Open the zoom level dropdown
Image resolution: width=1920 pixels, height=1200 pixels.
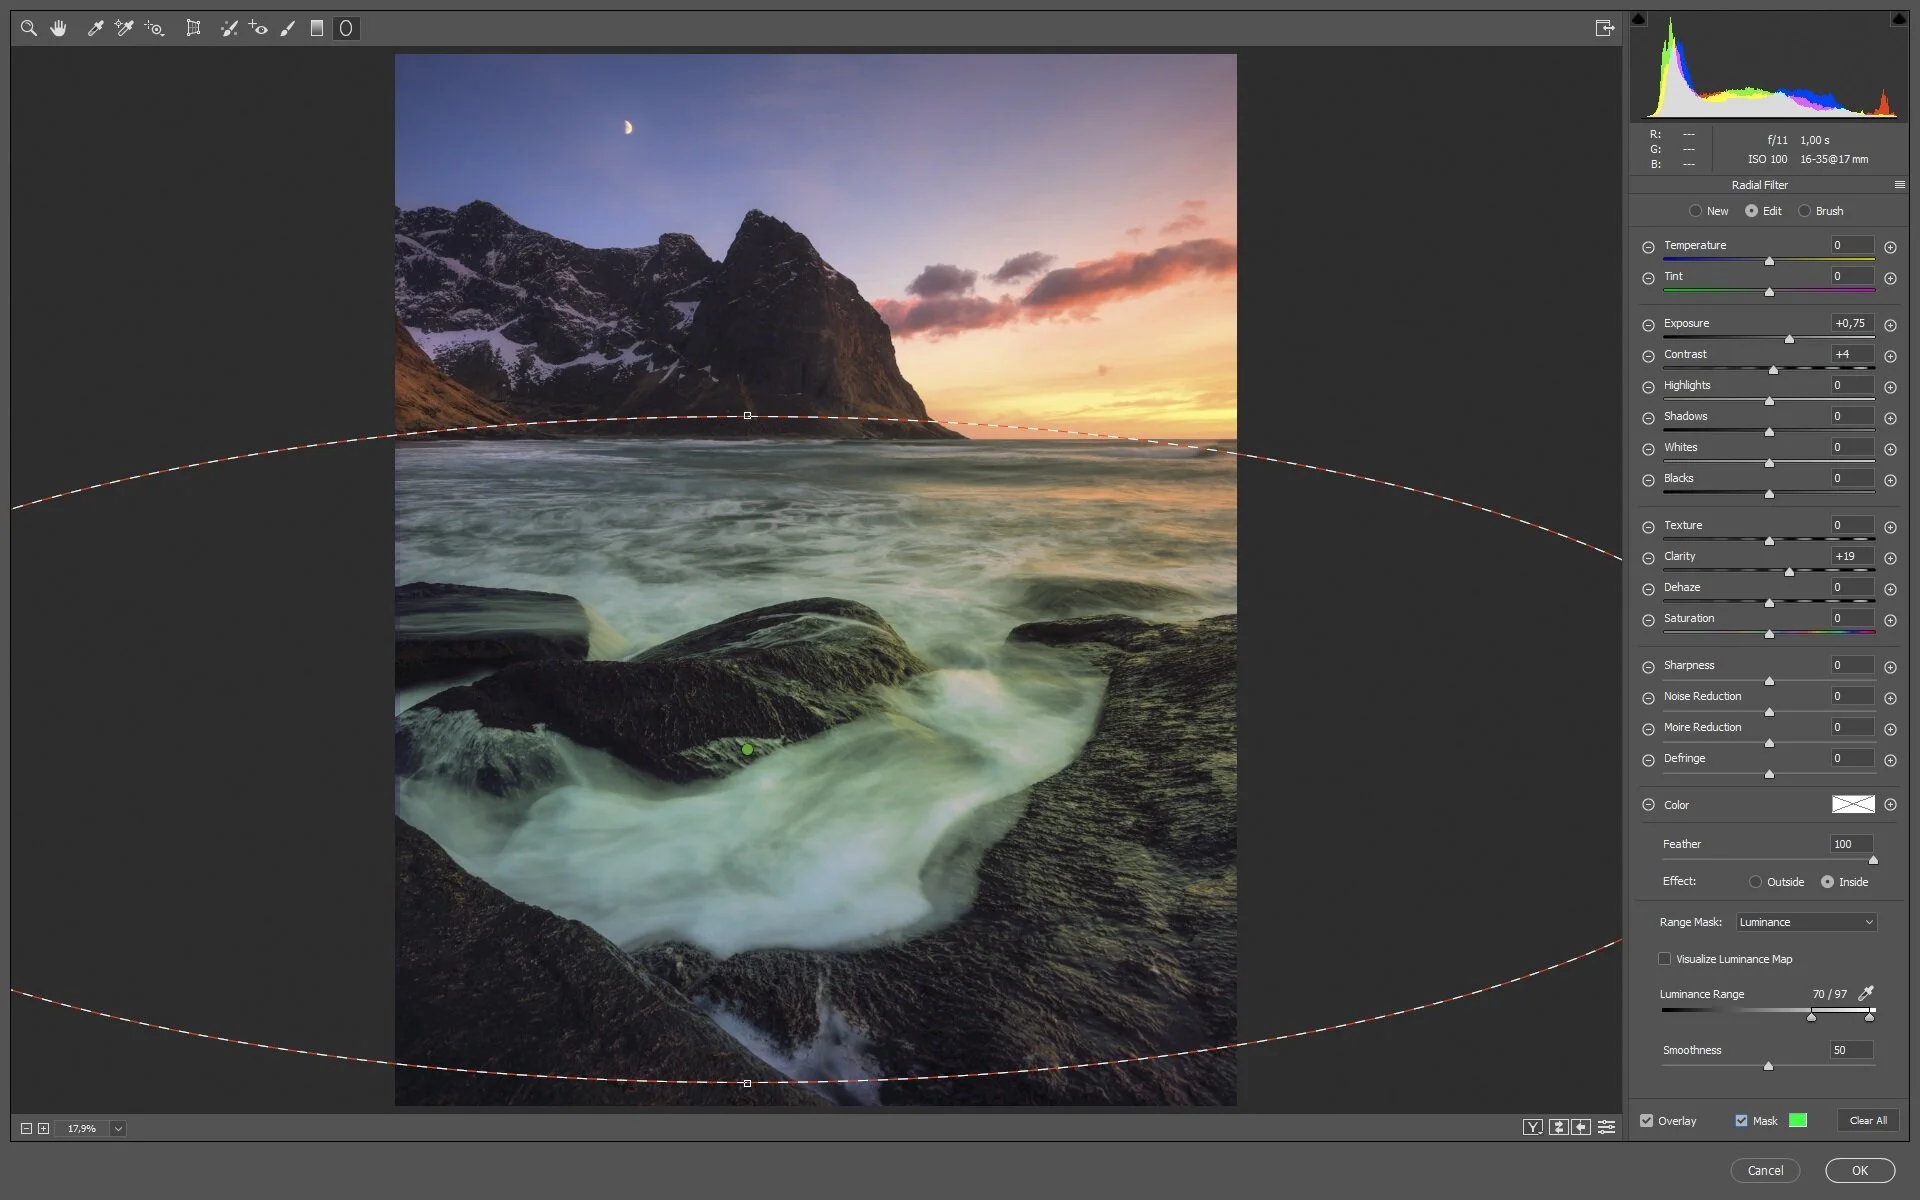pos(118,1128)
